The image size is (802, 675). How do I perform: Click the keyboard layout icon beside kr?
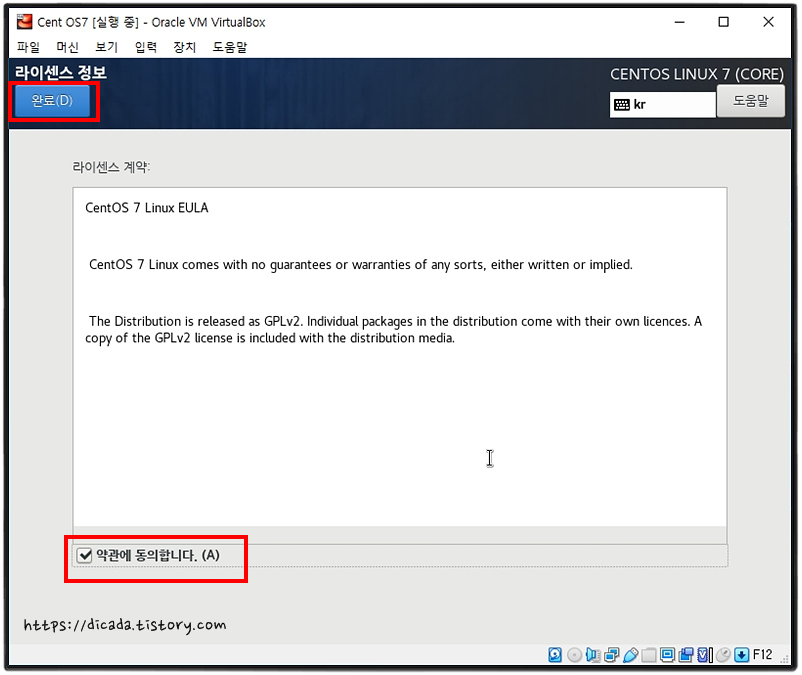click(622, 105)
